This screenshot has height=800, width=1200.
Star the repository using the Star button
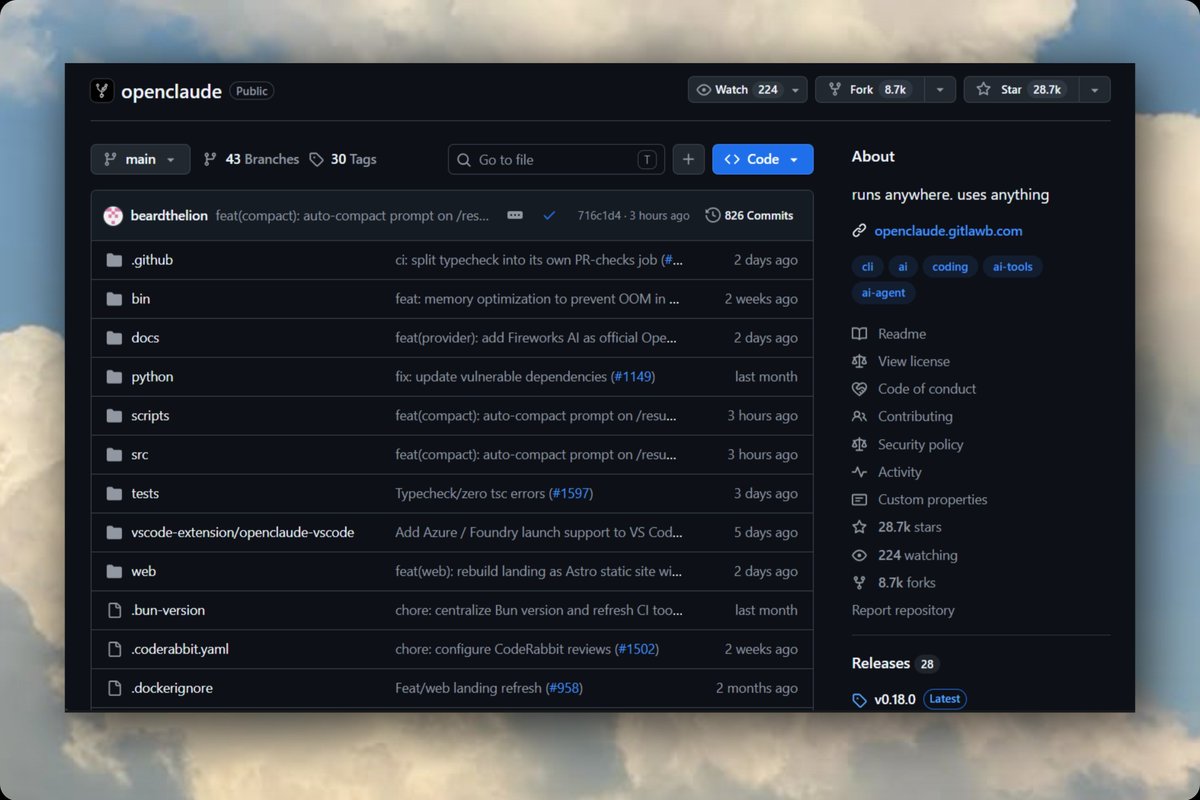click(x=1021, y=90)
